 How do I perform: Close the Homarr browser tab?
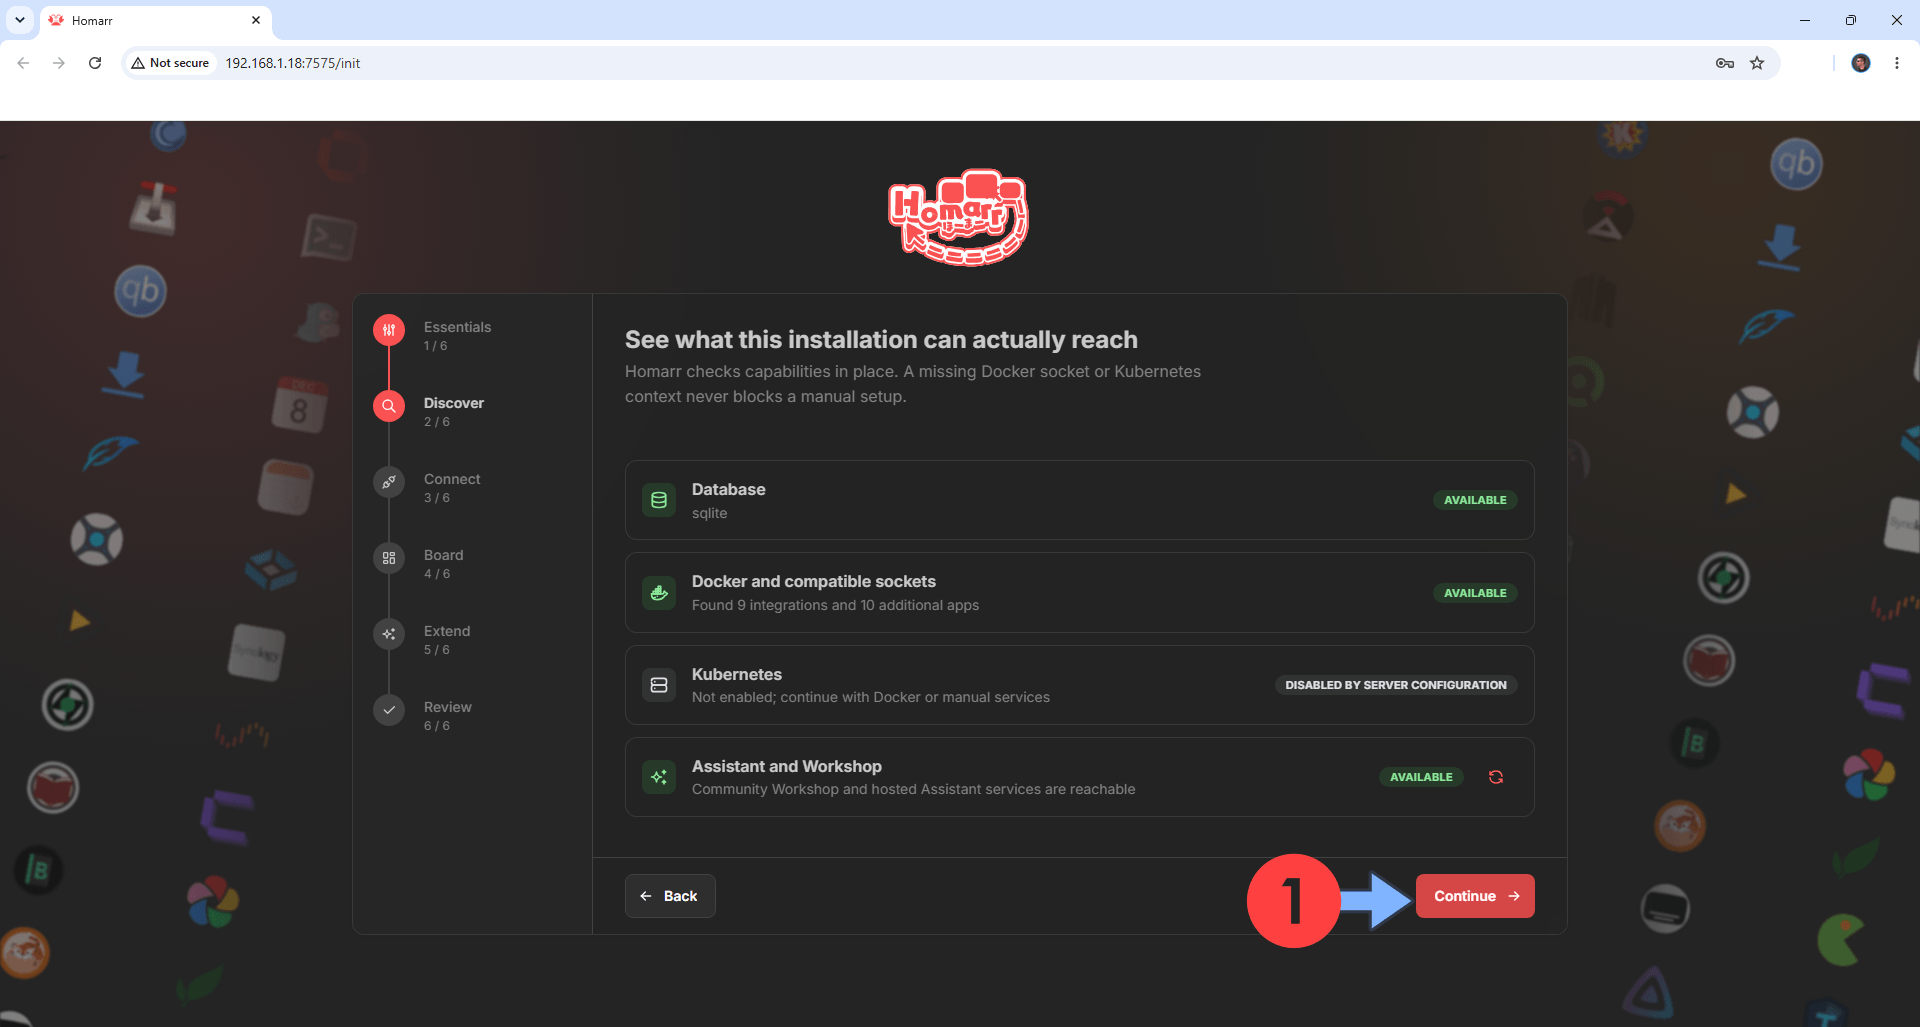click(x=256, y=20)
